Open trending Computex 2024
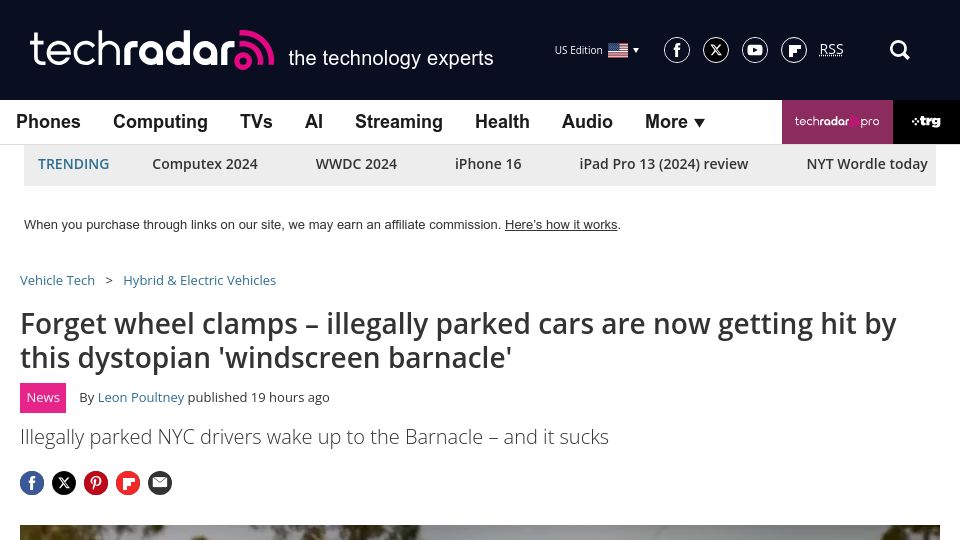This screenshot has width=960, height=540. tap(204, 164)
